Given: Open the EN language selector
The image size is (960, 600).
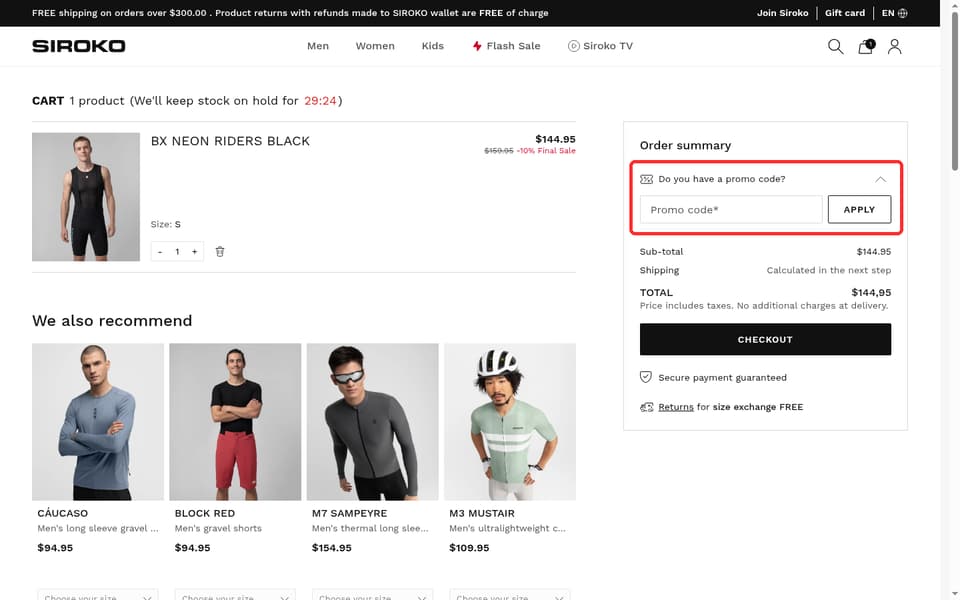Looking at the screenshot, I should pyautogui.click(x=894, y=13).
